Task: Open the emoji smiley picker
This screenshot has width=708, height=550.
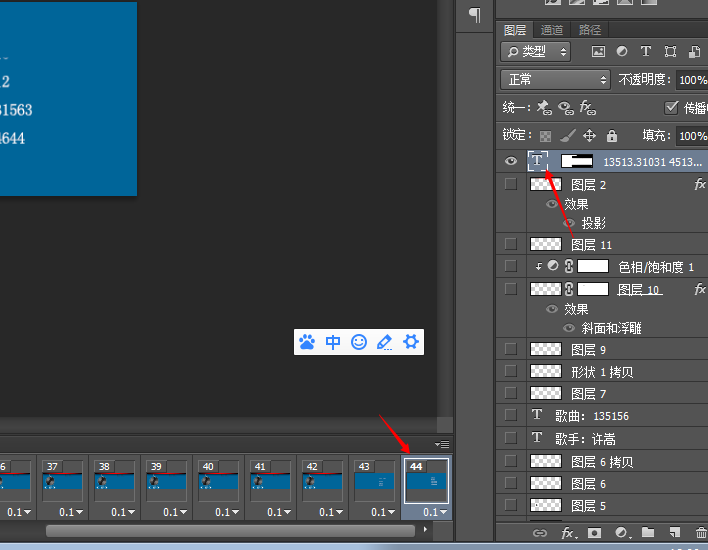Action: 359,342
